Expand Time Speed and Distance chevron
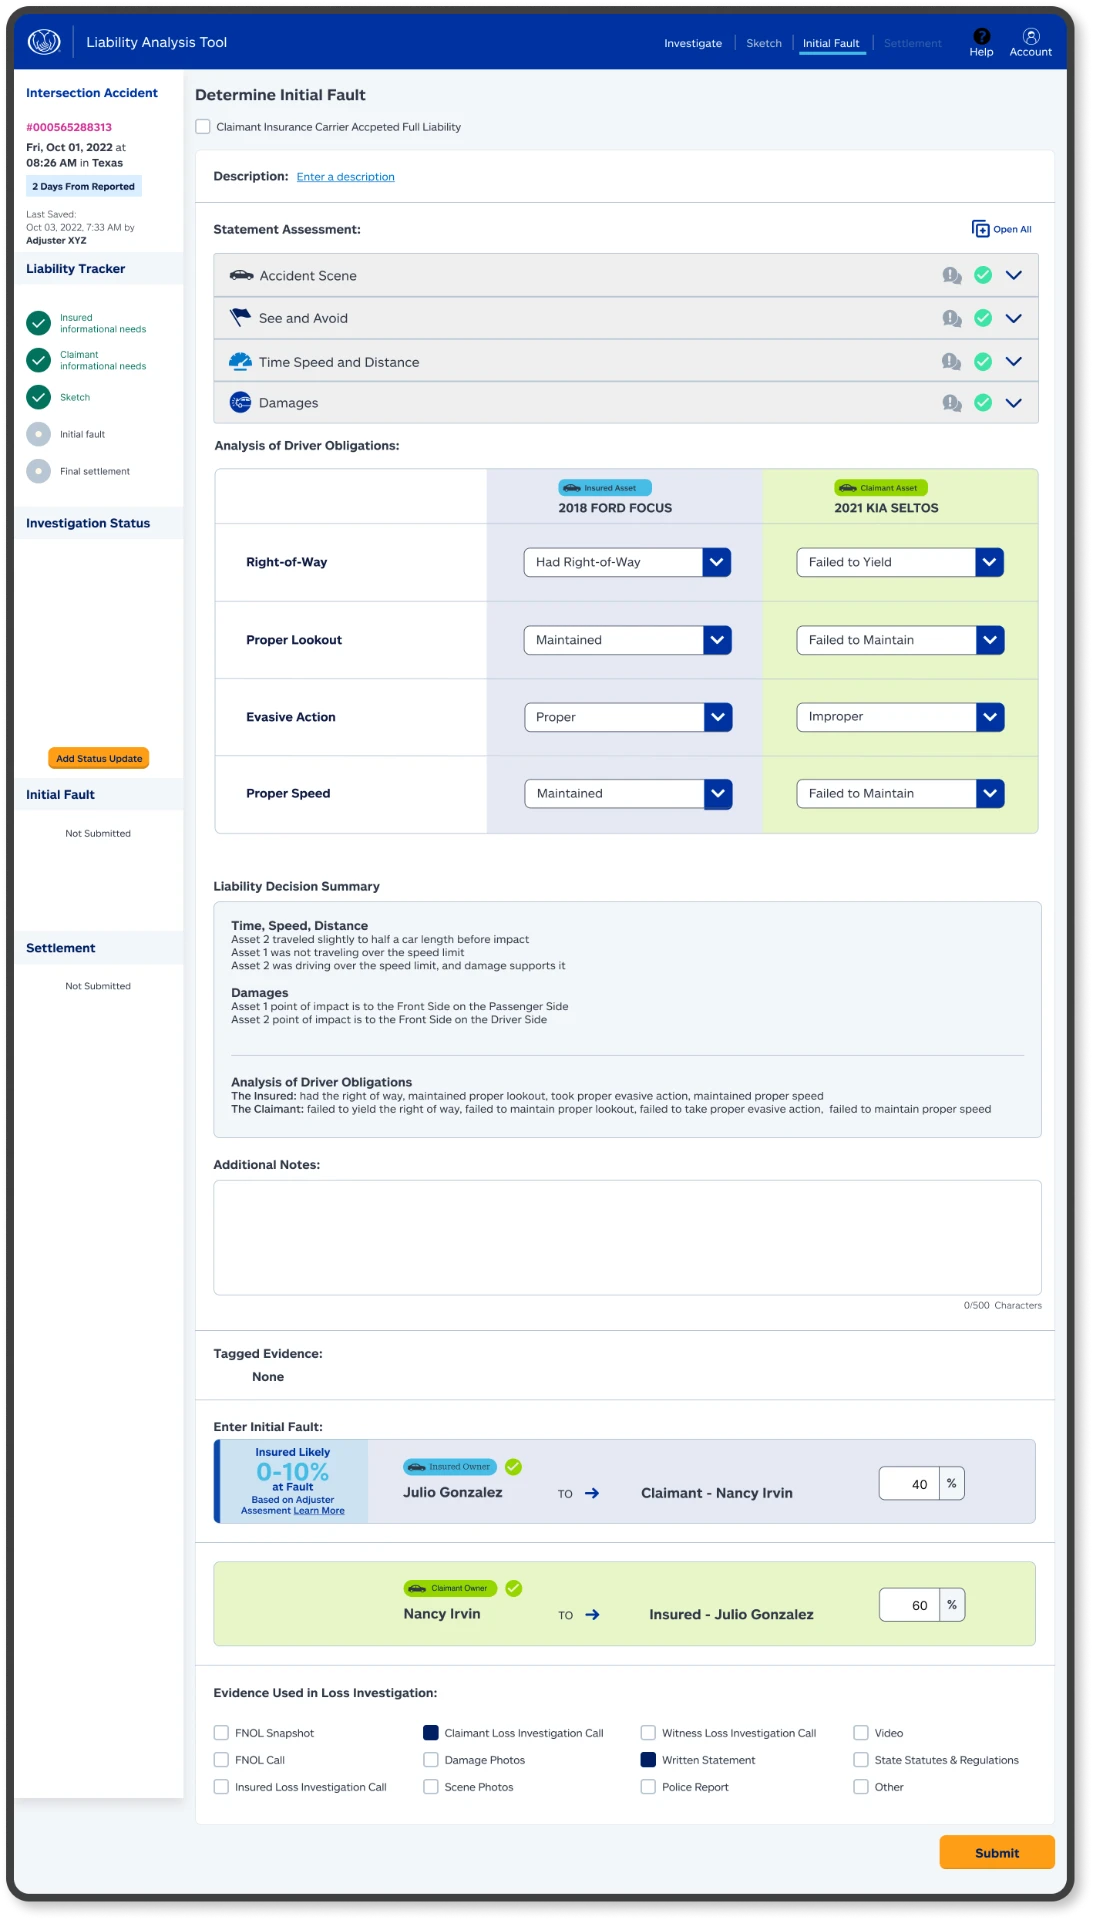This screenshot has width=1093, height=1920. point(1014,361)
